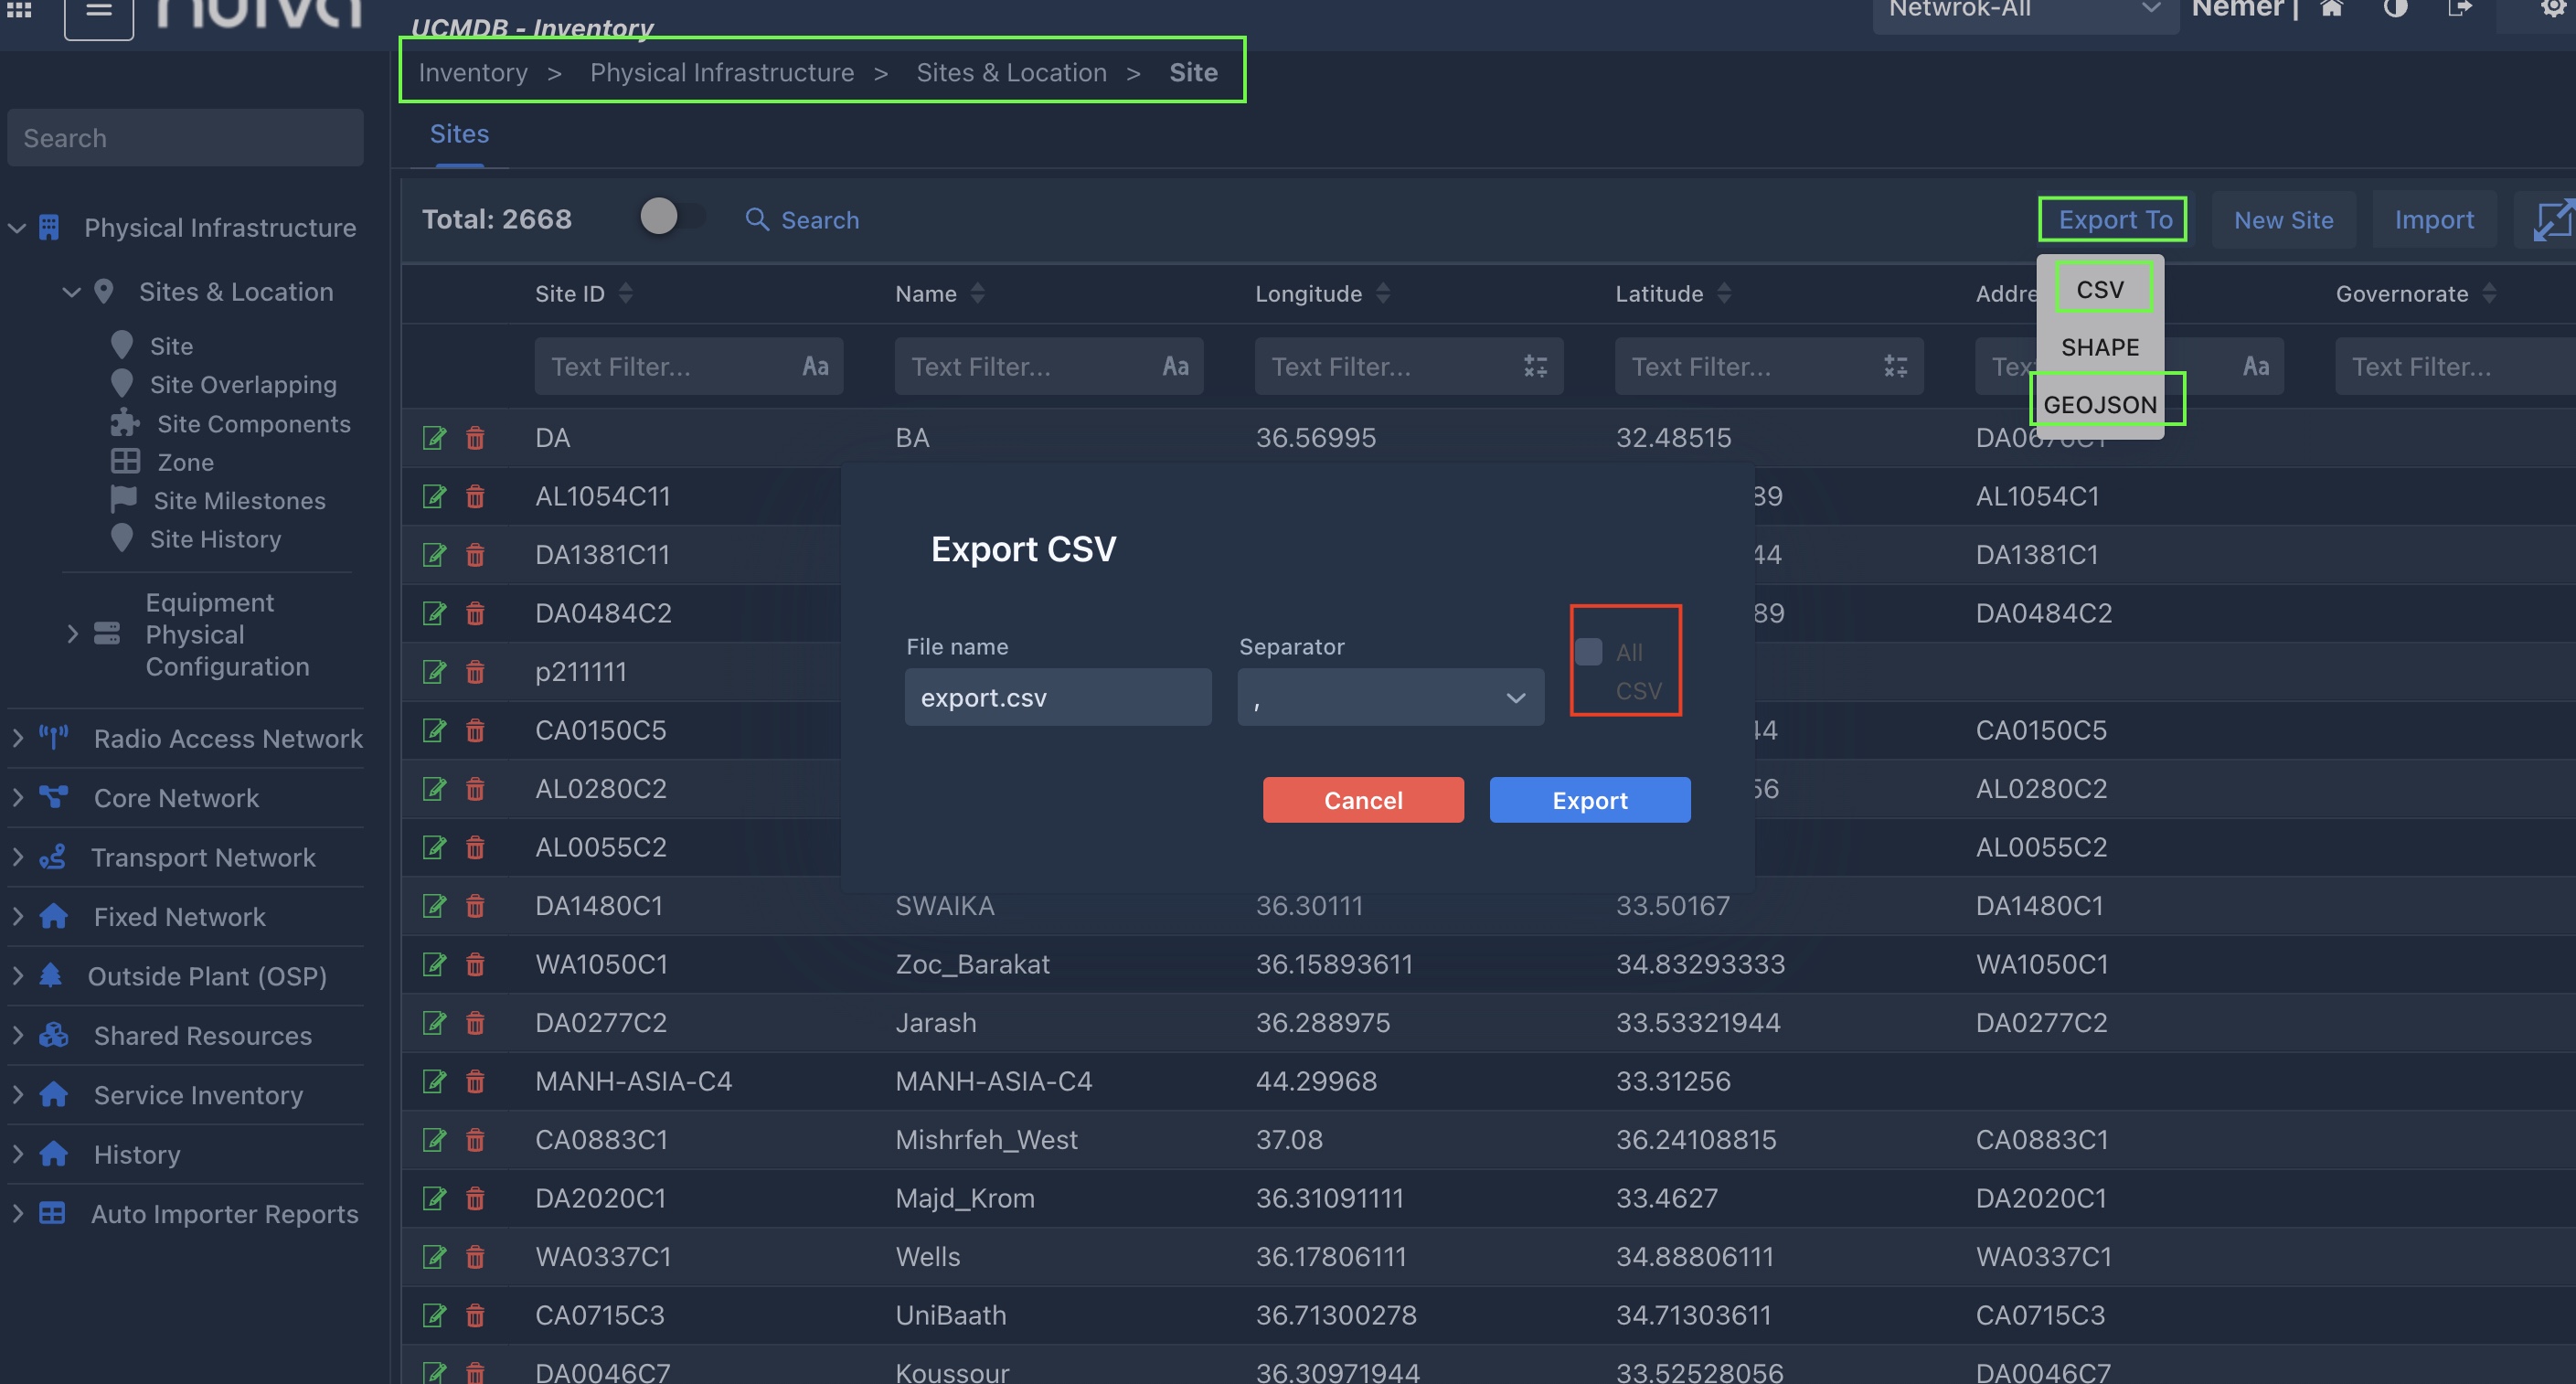Delete the DA1480C1 site row
The height and width of the screenshot is (1384, 2576).
pos(475,906)
